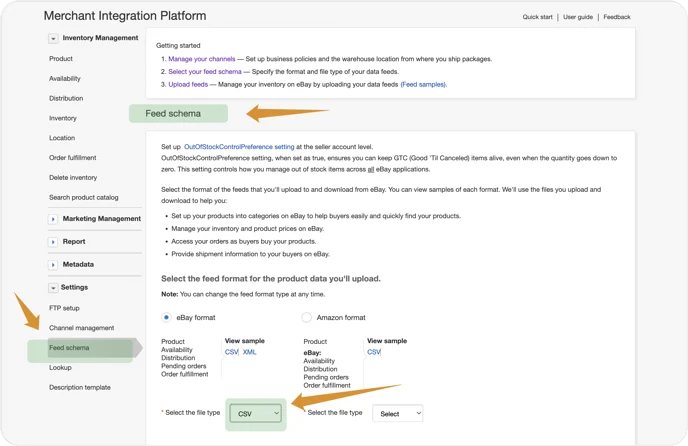The image size is (688, 446).
Task: Click the Settings heading label
Action: click(x=75, y=287)
